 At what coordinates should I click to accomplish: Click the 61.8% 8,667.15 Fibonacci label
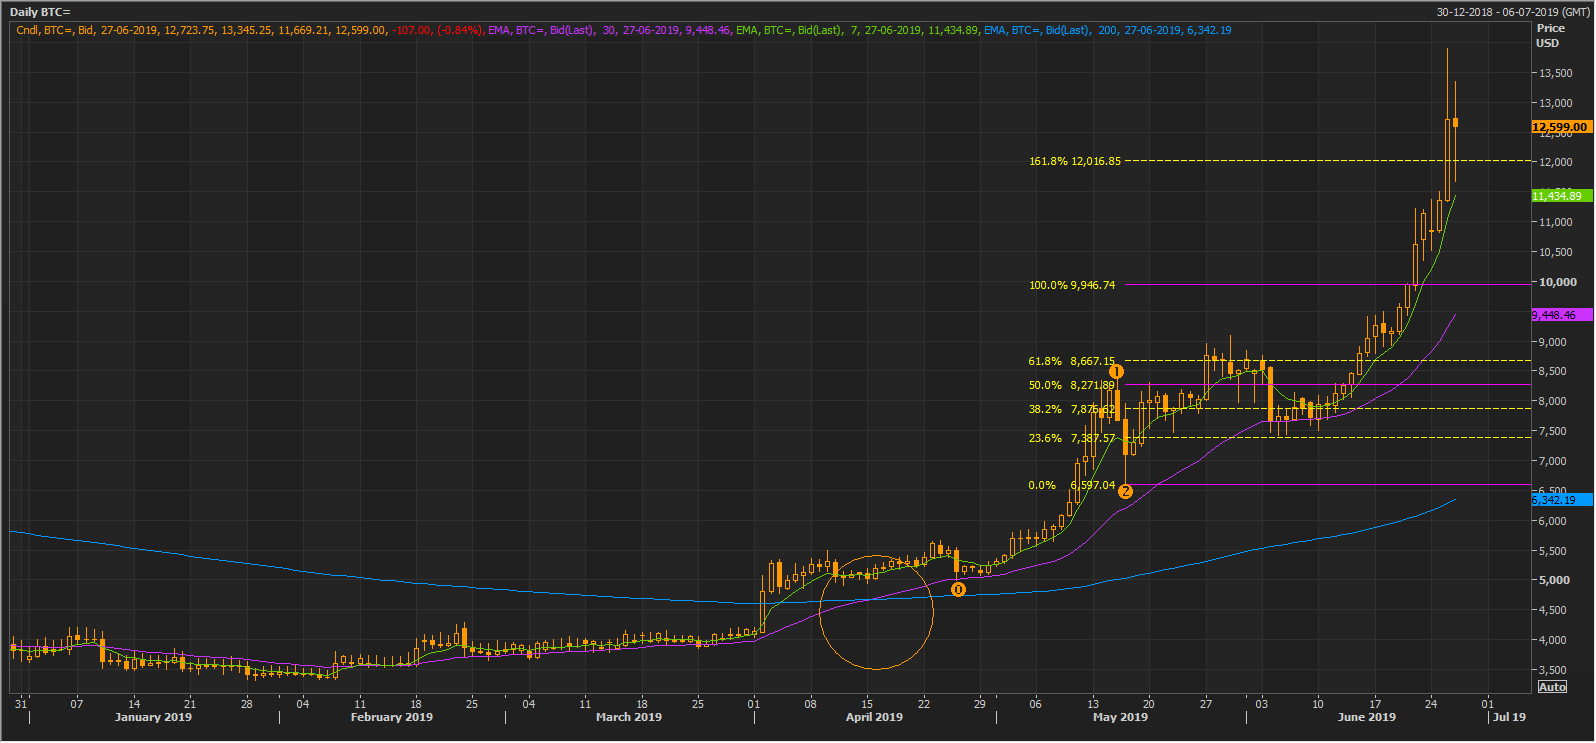coord(1072,361)
